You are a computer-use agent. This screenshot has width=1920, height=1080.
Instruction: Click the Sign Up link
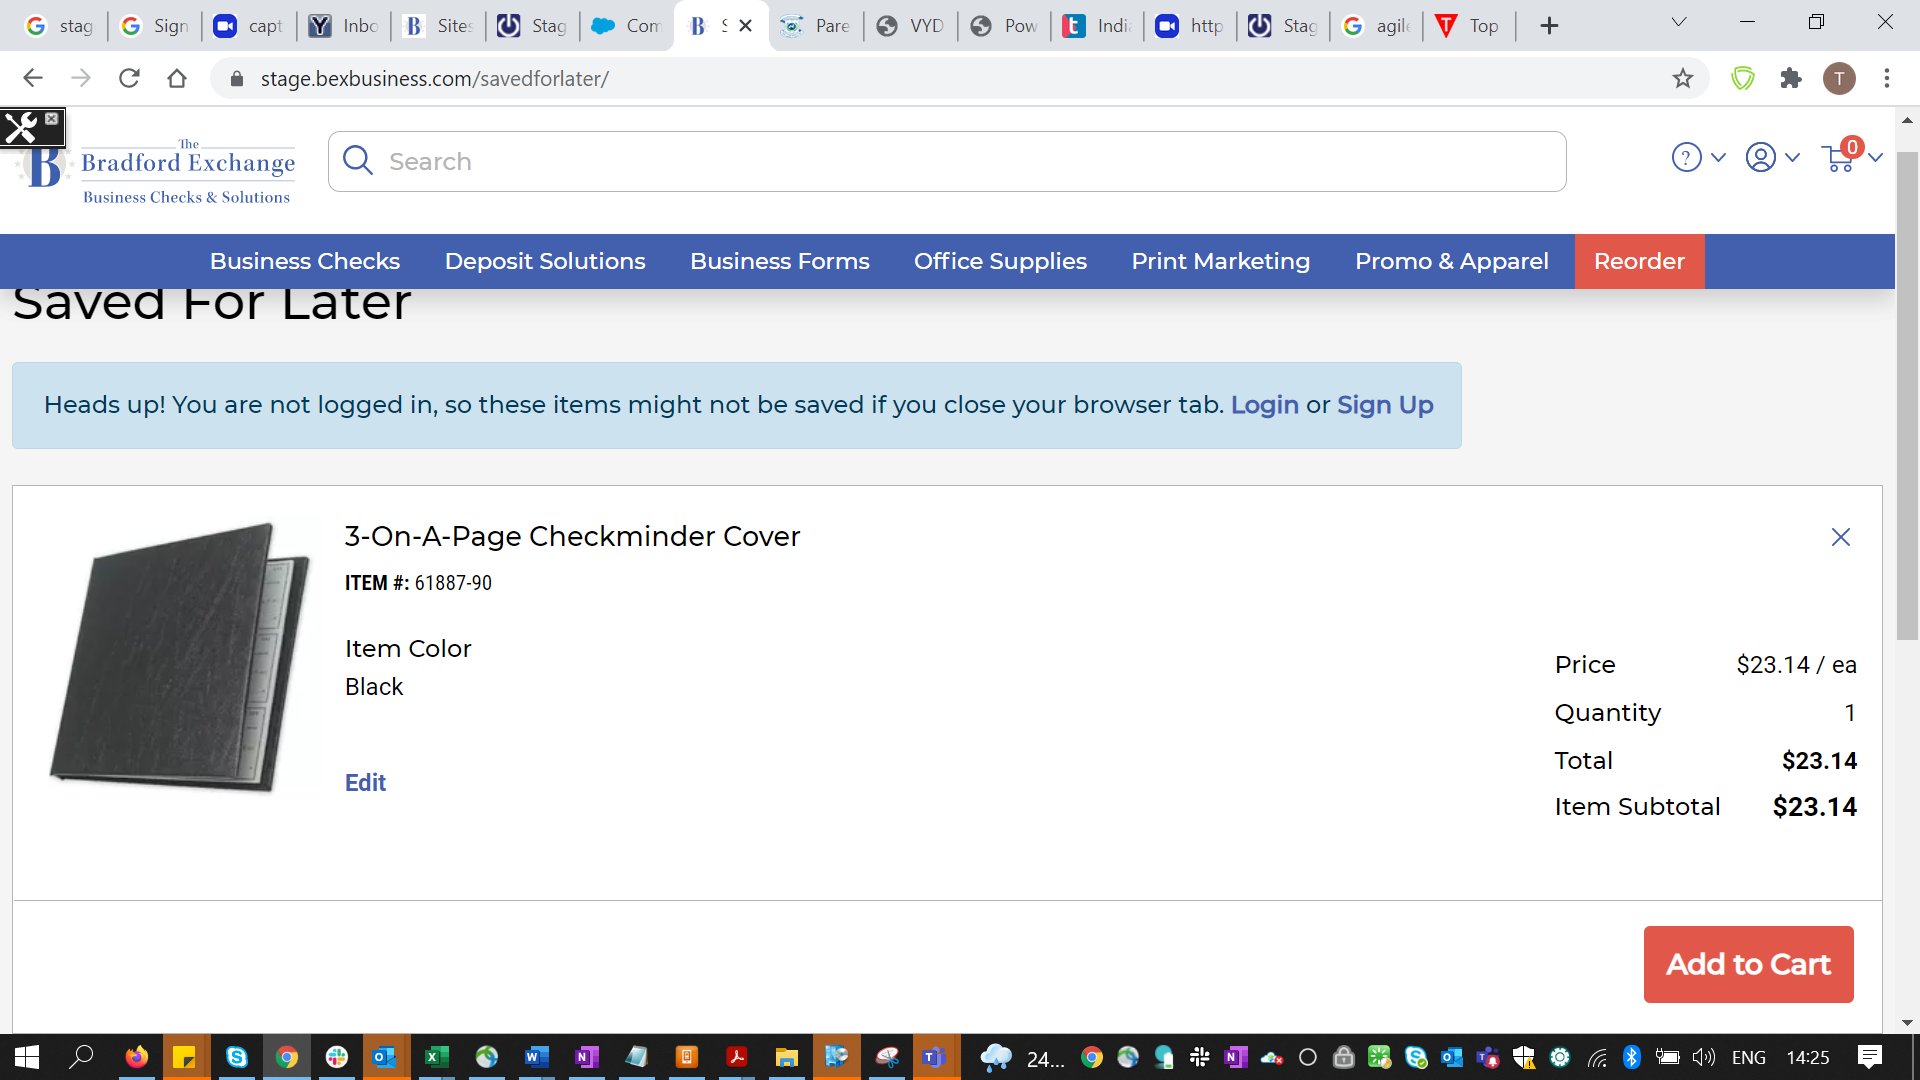click(1385, 405)
